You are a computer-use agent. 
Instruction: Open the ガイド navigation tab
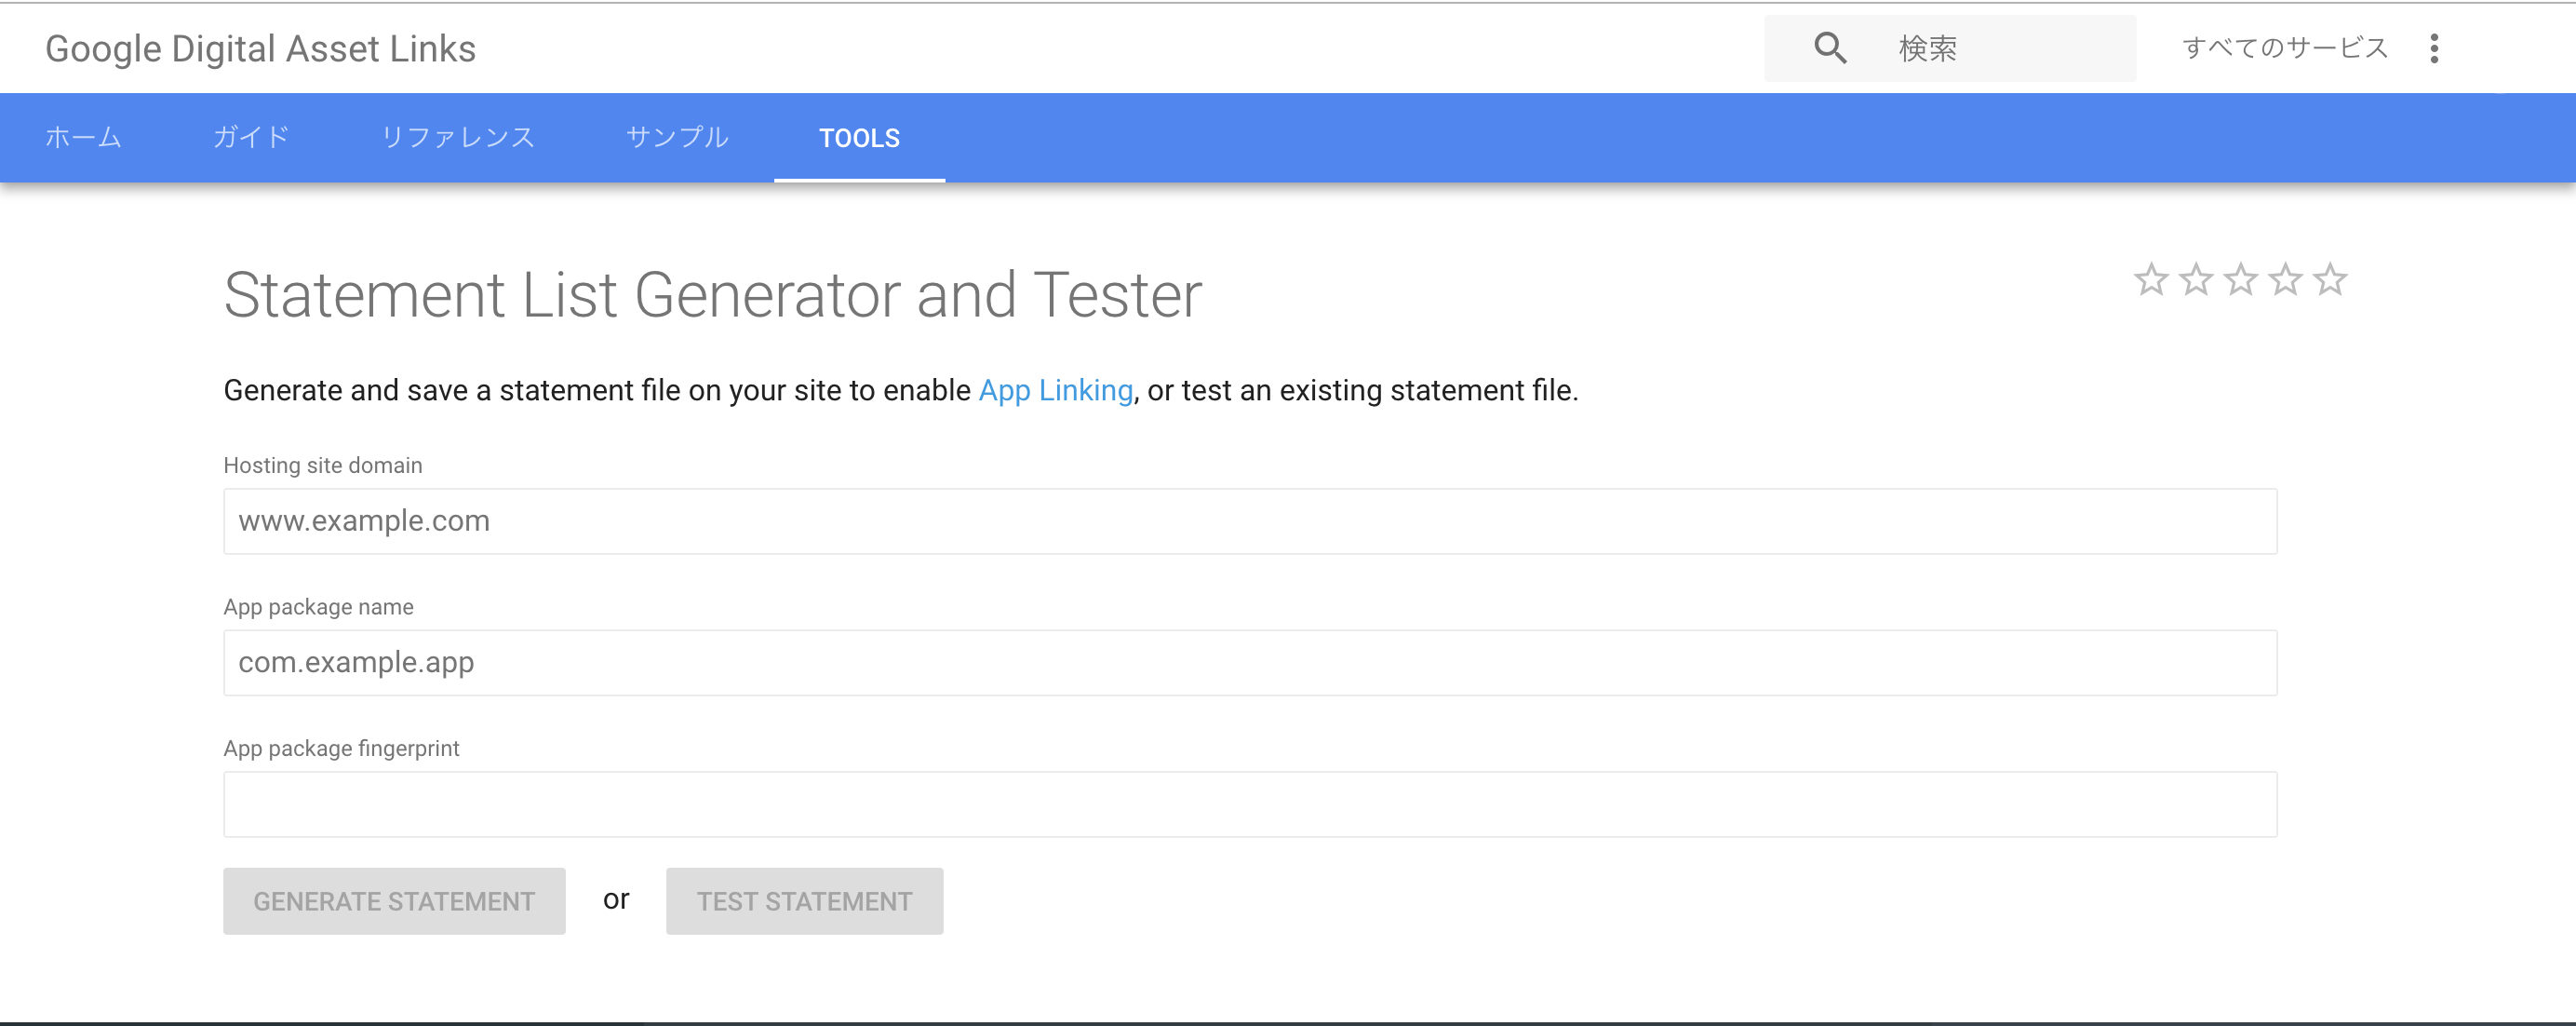[x=251, y=138]
